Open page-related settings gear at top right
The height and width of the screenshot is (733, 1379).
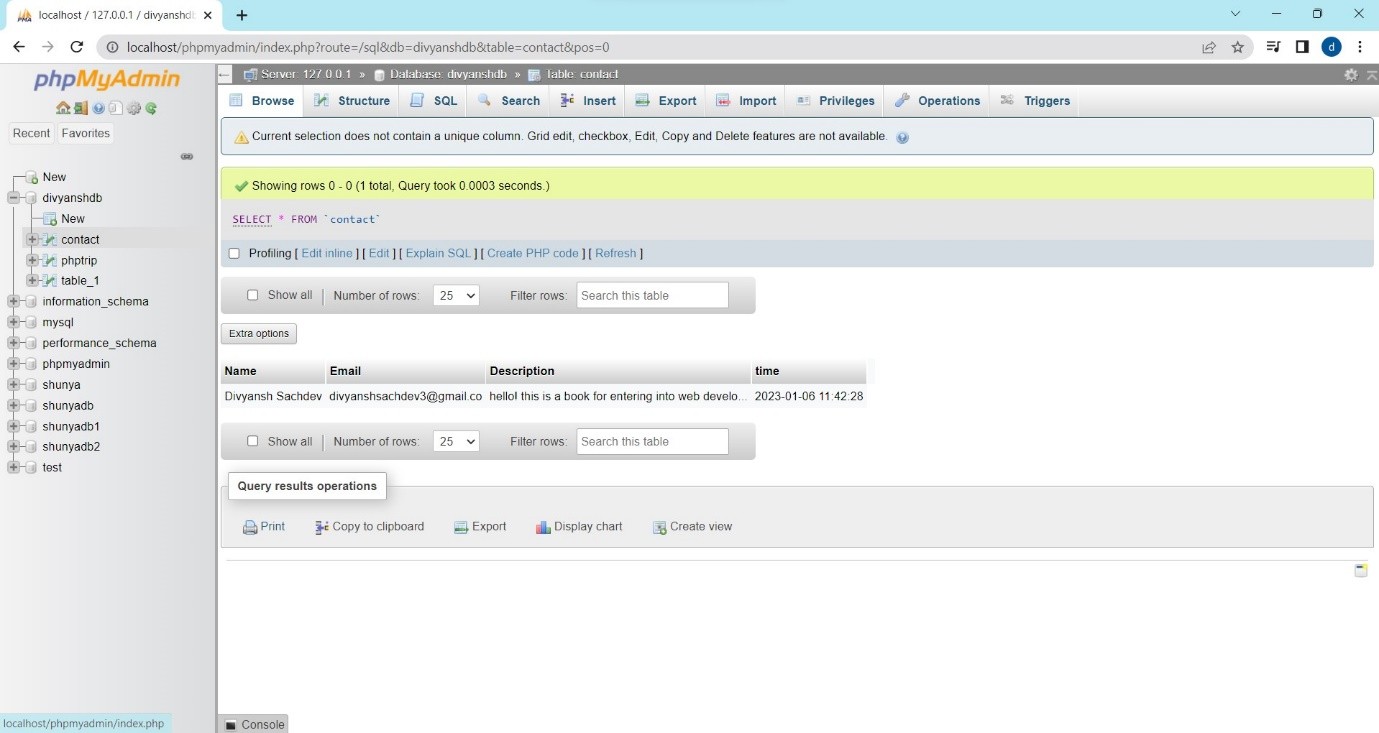[x=1351, y=75]
